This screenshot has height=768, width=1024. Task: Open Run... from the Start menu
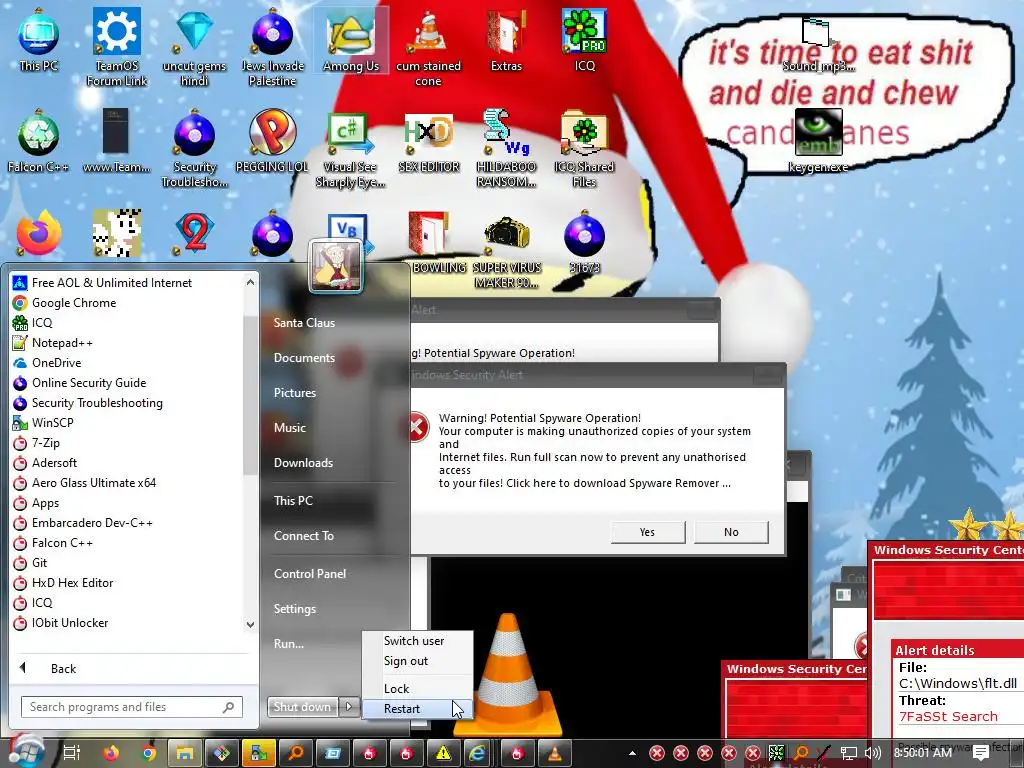pos(289,643)
